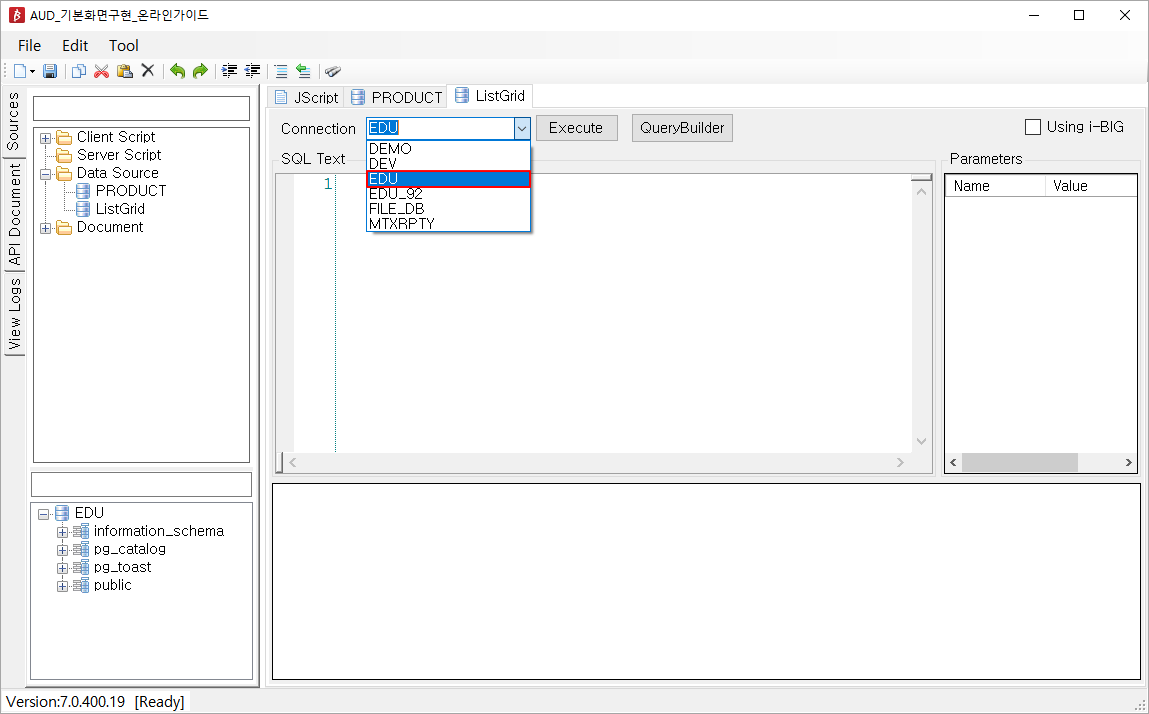This screenshot has height=714, width=1149.
Task: Open the Edit menu
Action: point(75,45)
